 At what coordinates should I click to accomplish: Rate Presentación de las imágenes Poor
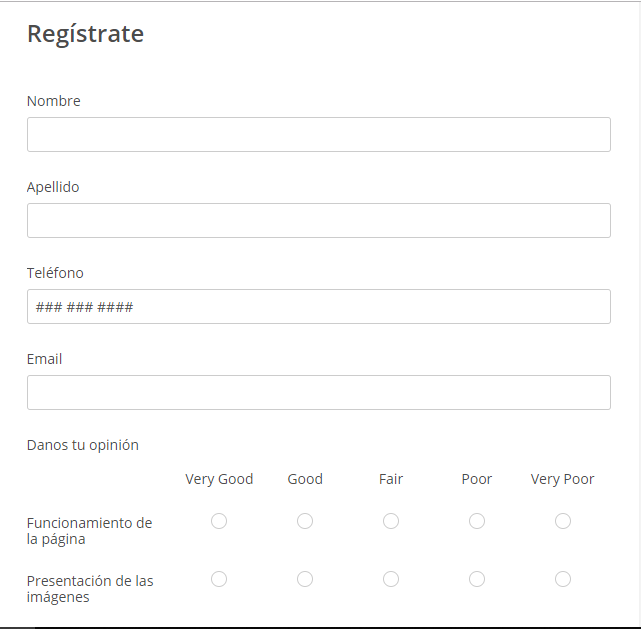477,579
